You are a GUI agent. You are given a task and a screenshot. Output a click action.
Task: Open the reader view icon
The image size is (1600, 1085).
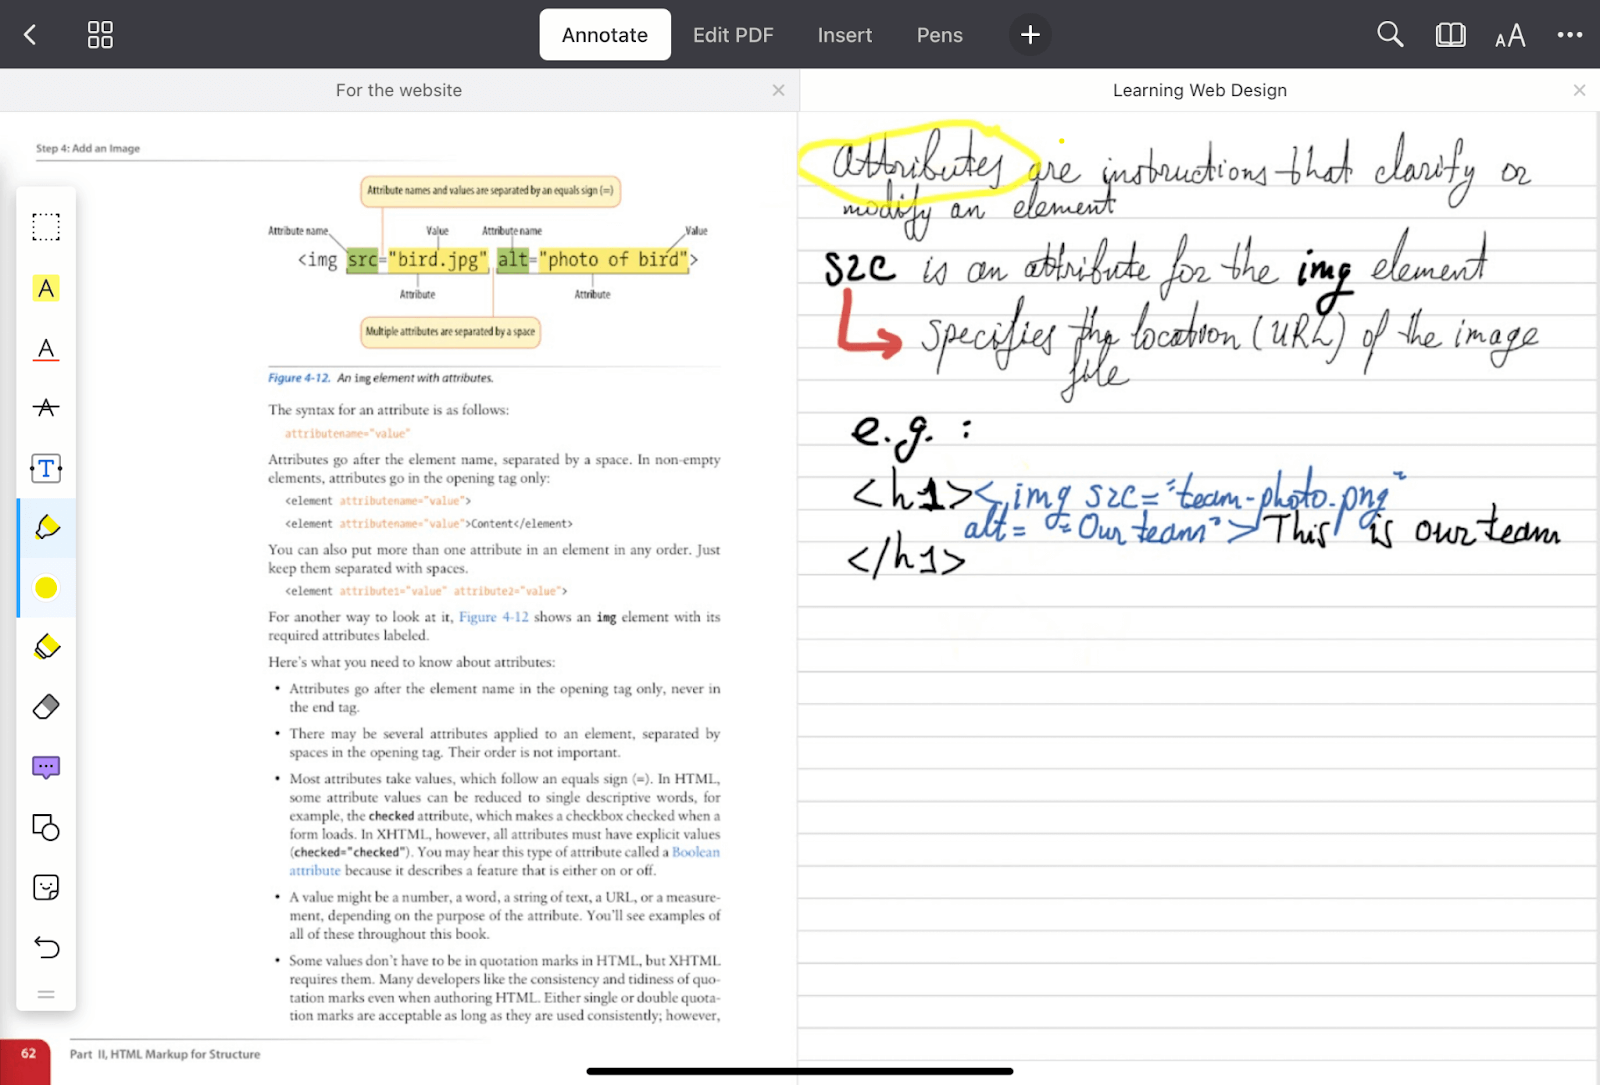[x=1450, y=34]
